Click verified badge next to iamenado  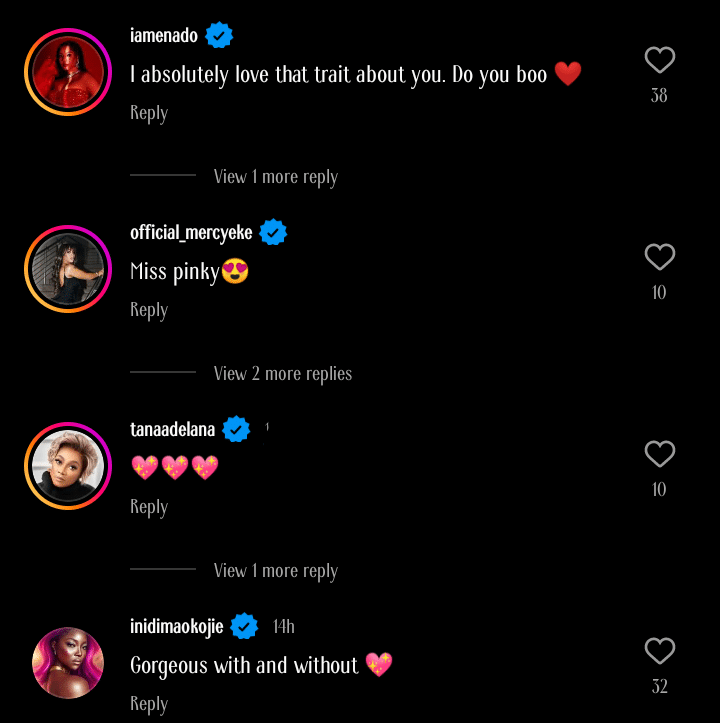219,36
